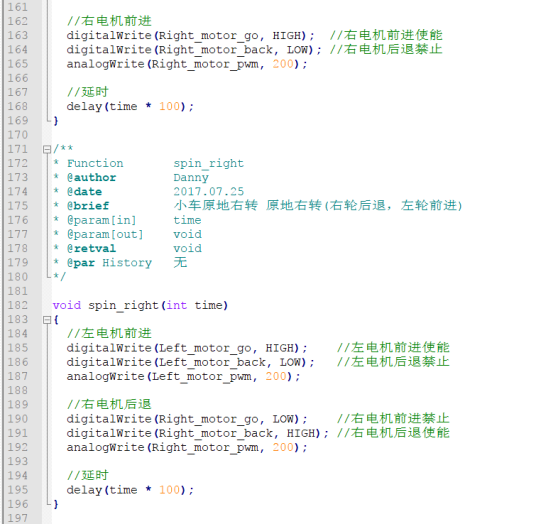Viewport: 554px width, 524px height.
Task: Select line number 163 in the gutter
Action: click(18, 35)
